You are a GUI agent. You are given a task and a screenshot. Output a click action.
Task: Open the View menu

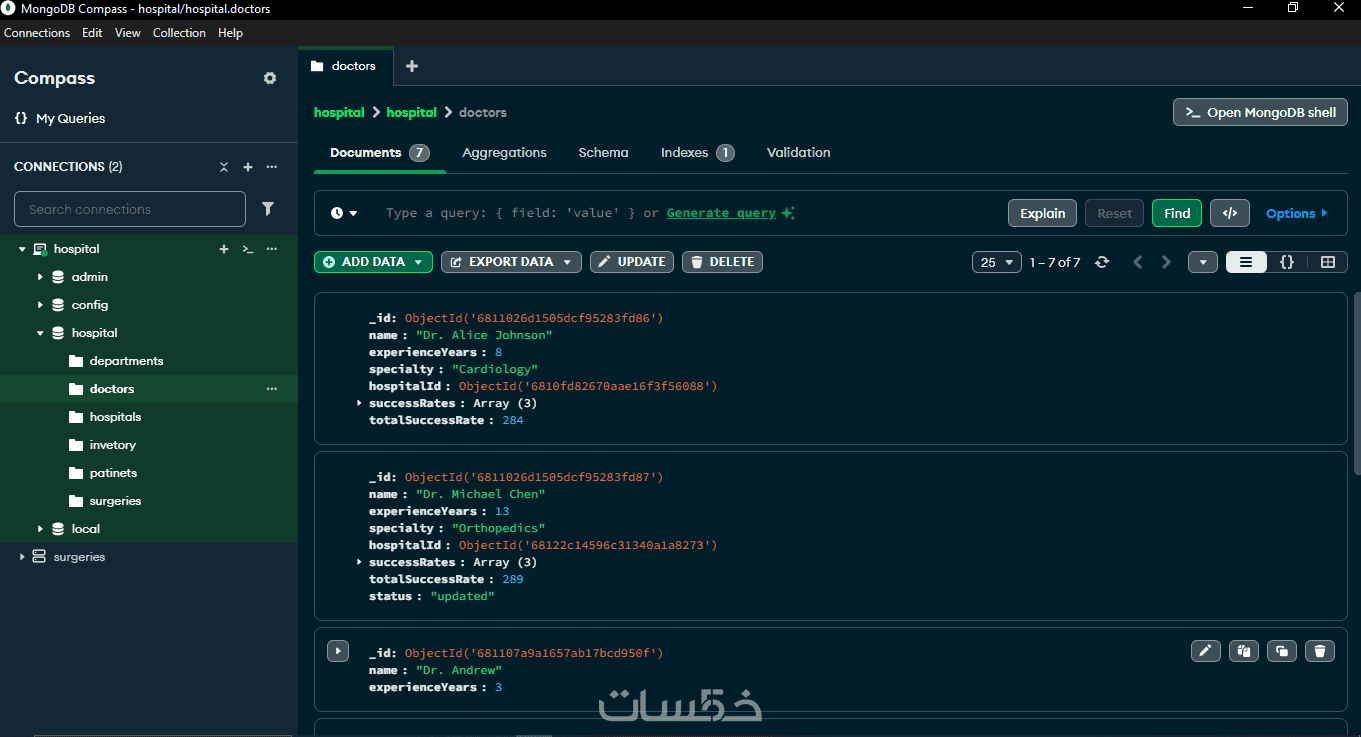tap(128, 33)
